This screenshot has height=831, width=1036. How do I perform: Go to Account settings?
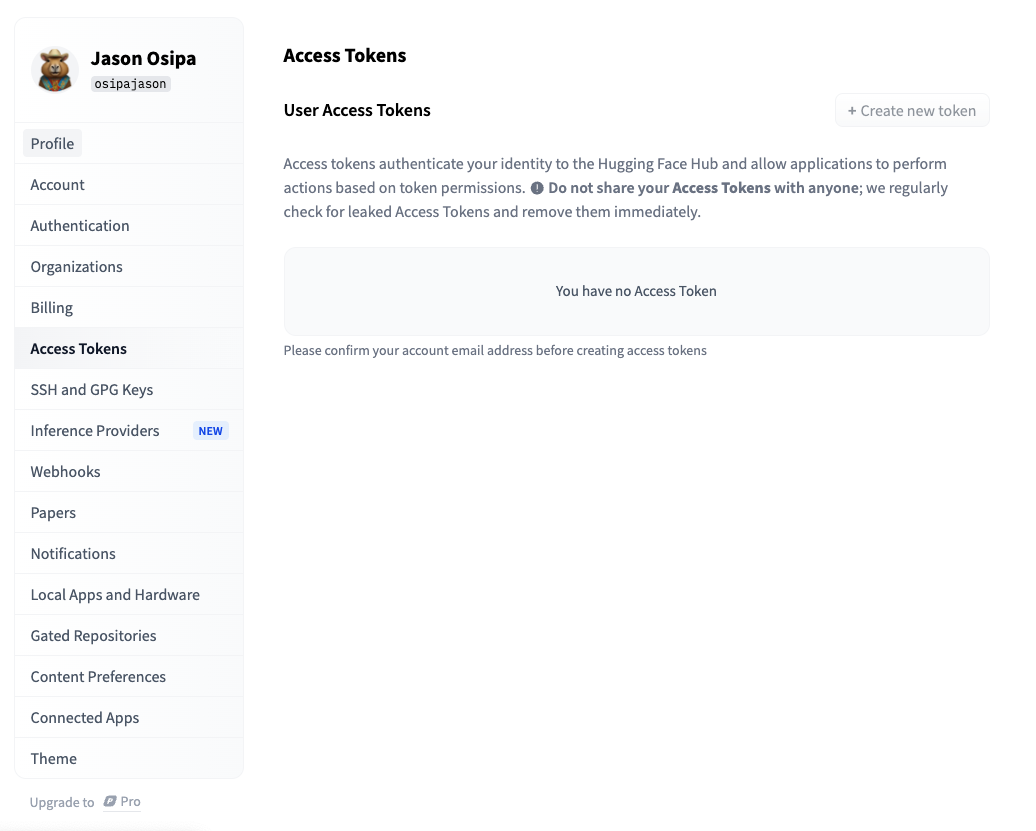[129, 184]
